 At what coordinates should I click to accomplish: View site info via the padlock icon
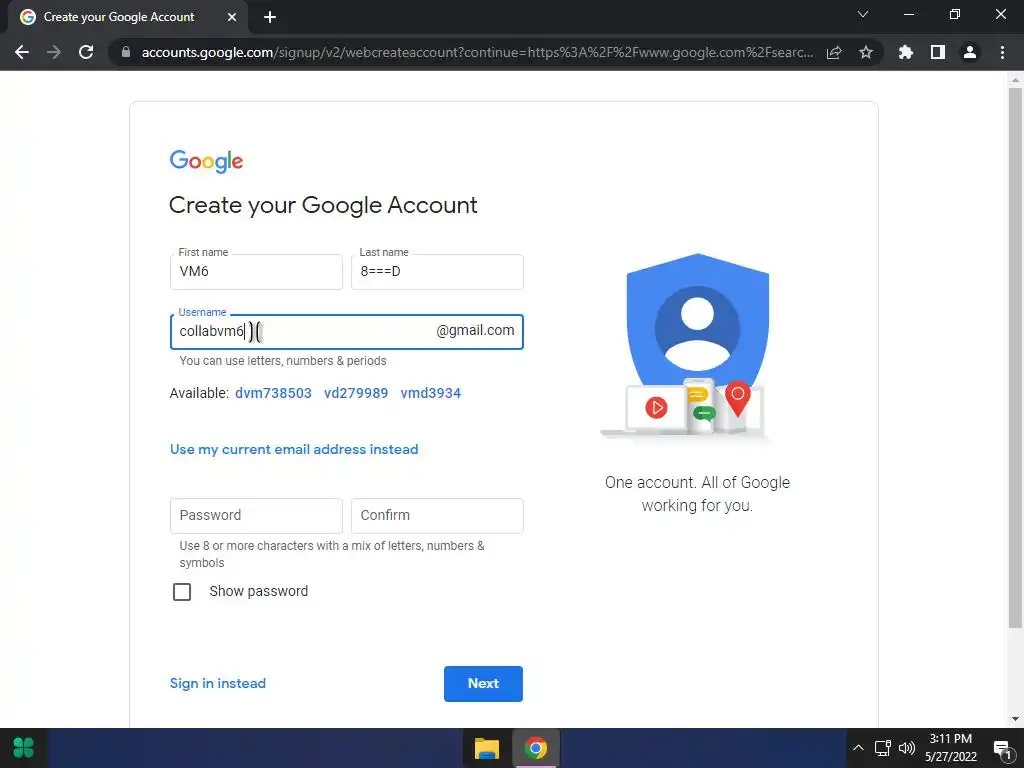tap(126, 52)
